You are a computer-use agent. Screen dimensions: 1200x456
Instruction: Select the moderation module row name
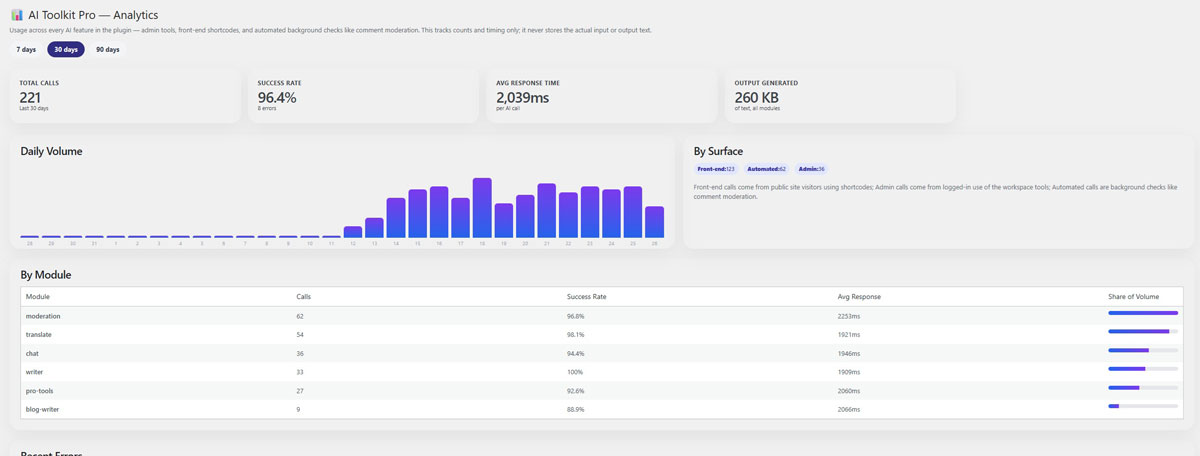[x=43, y=316]
